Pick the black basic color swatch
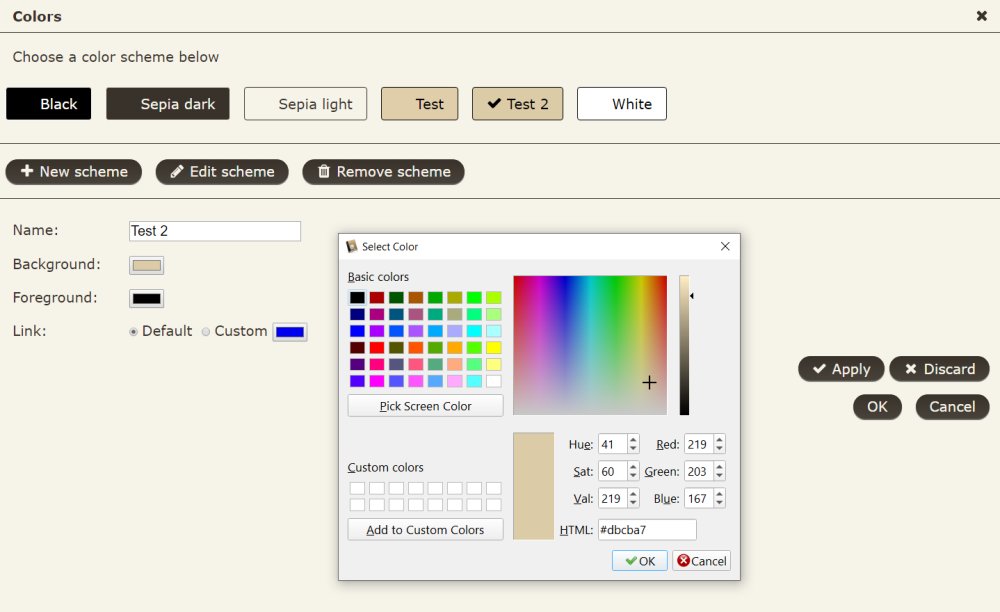1000x612 pixels. coord(357,298)
